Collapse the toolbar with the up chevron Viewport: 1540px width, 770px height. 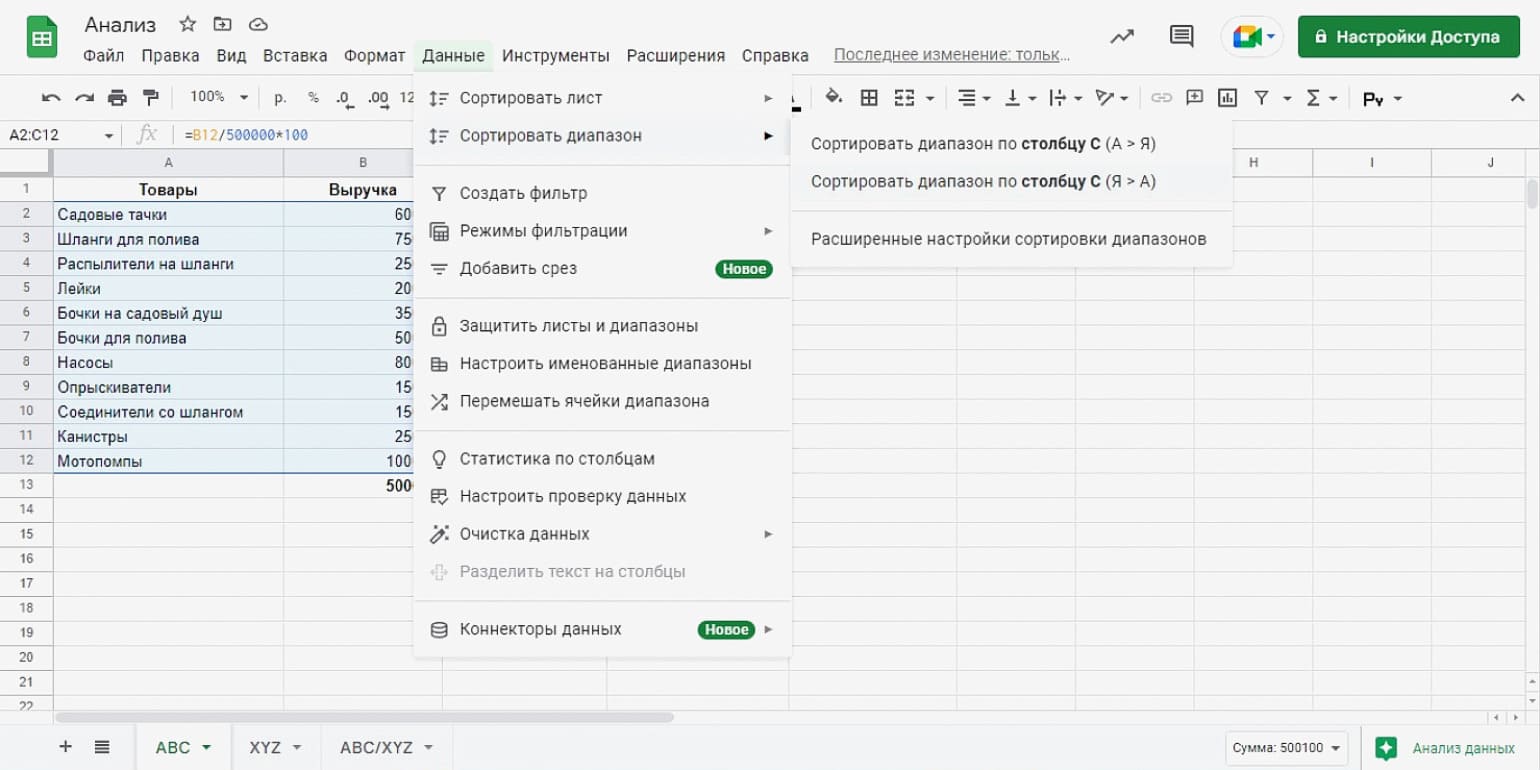pyautogui.click(x=1516, y=98)
